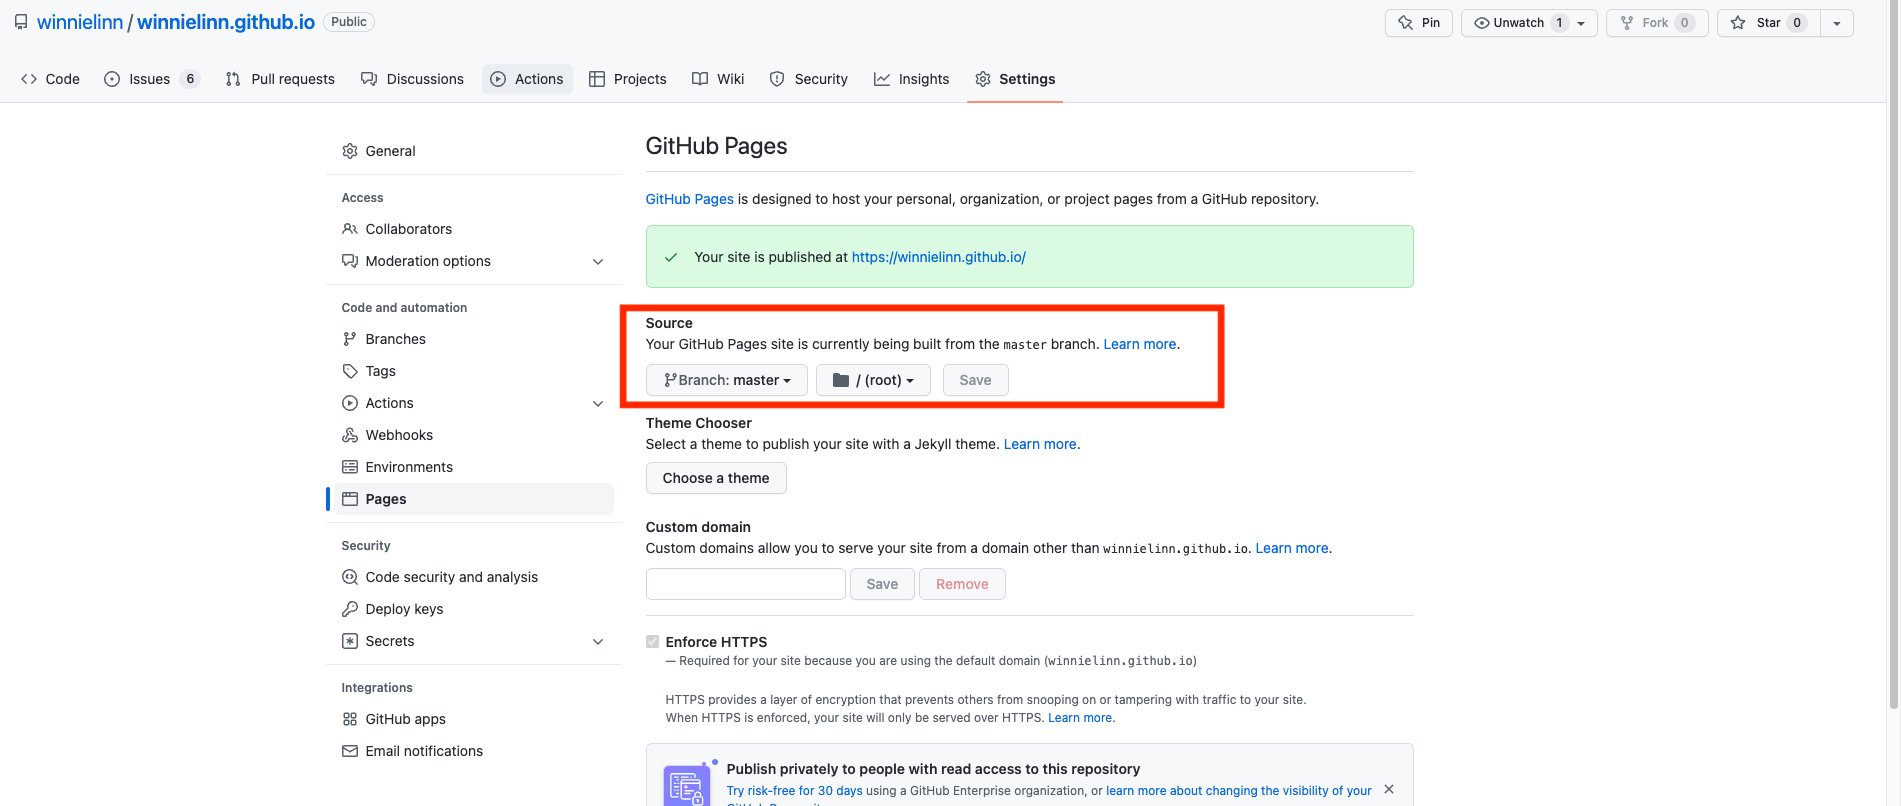Image resolution: width=1901 pixels, height=806 pixels.
Task: Dismiss the publish privately banner
Action: point(1388,789)
